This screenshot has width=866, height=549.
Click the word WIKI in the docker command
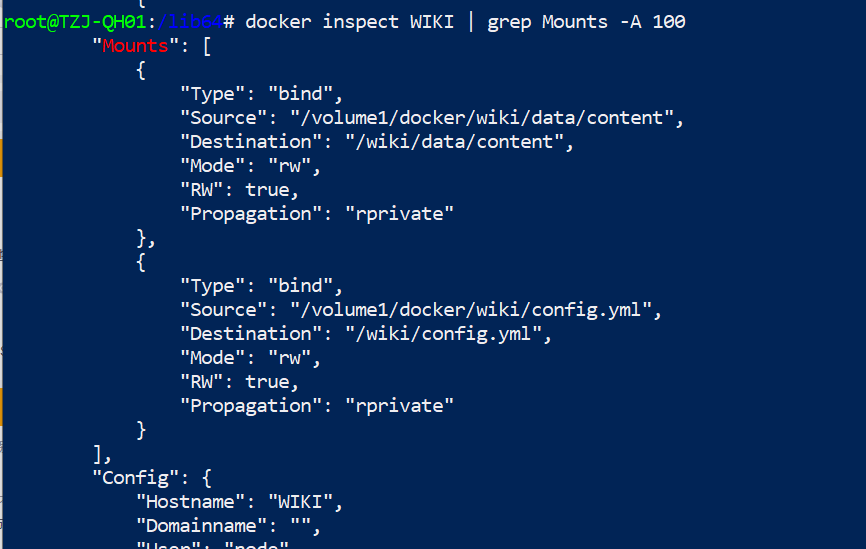pyautogui.click(x=431, y=22)
